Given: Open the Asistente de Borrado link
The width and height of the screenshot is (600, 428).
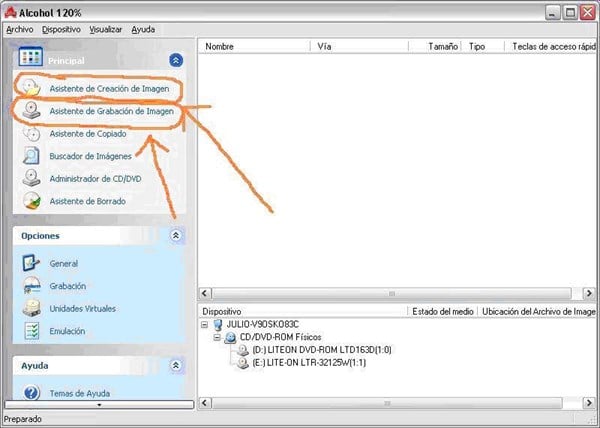Looking at the screenshot, I should [87, 201].
